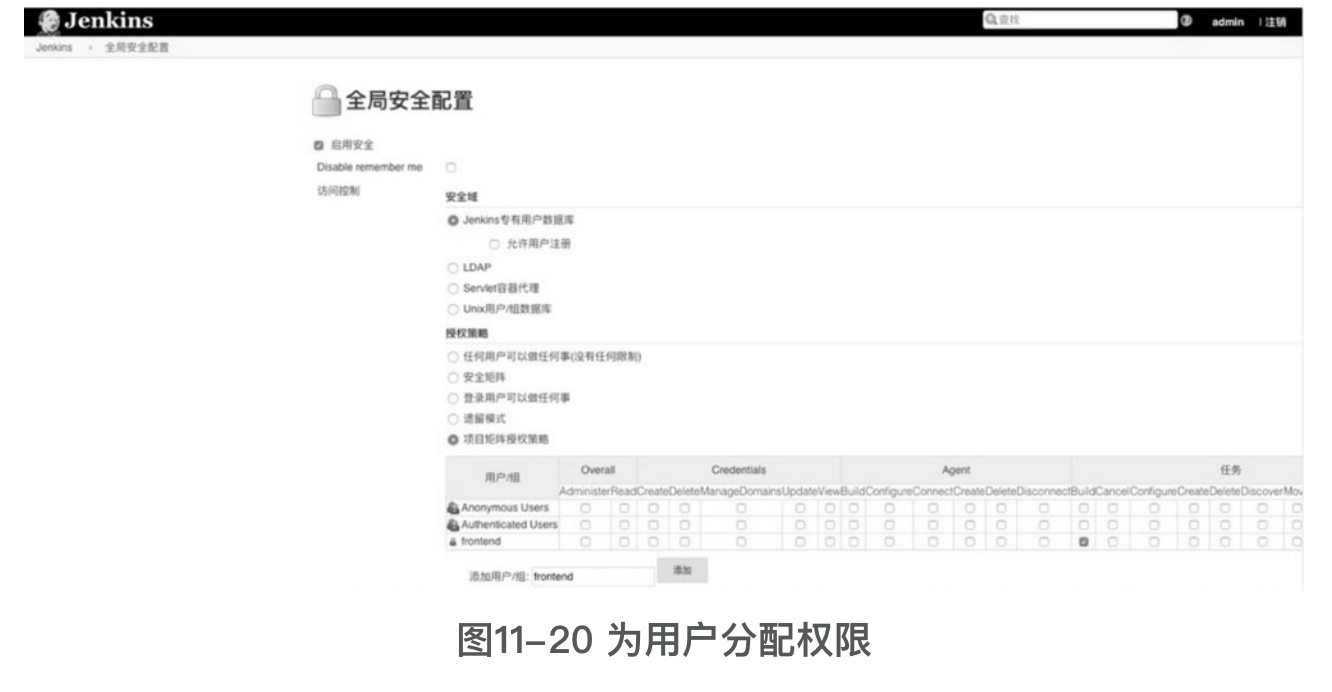The height and width of the screenshot is (692, 1332).
Task: Click the Authenticated Users row label
Action: point(509,524)
